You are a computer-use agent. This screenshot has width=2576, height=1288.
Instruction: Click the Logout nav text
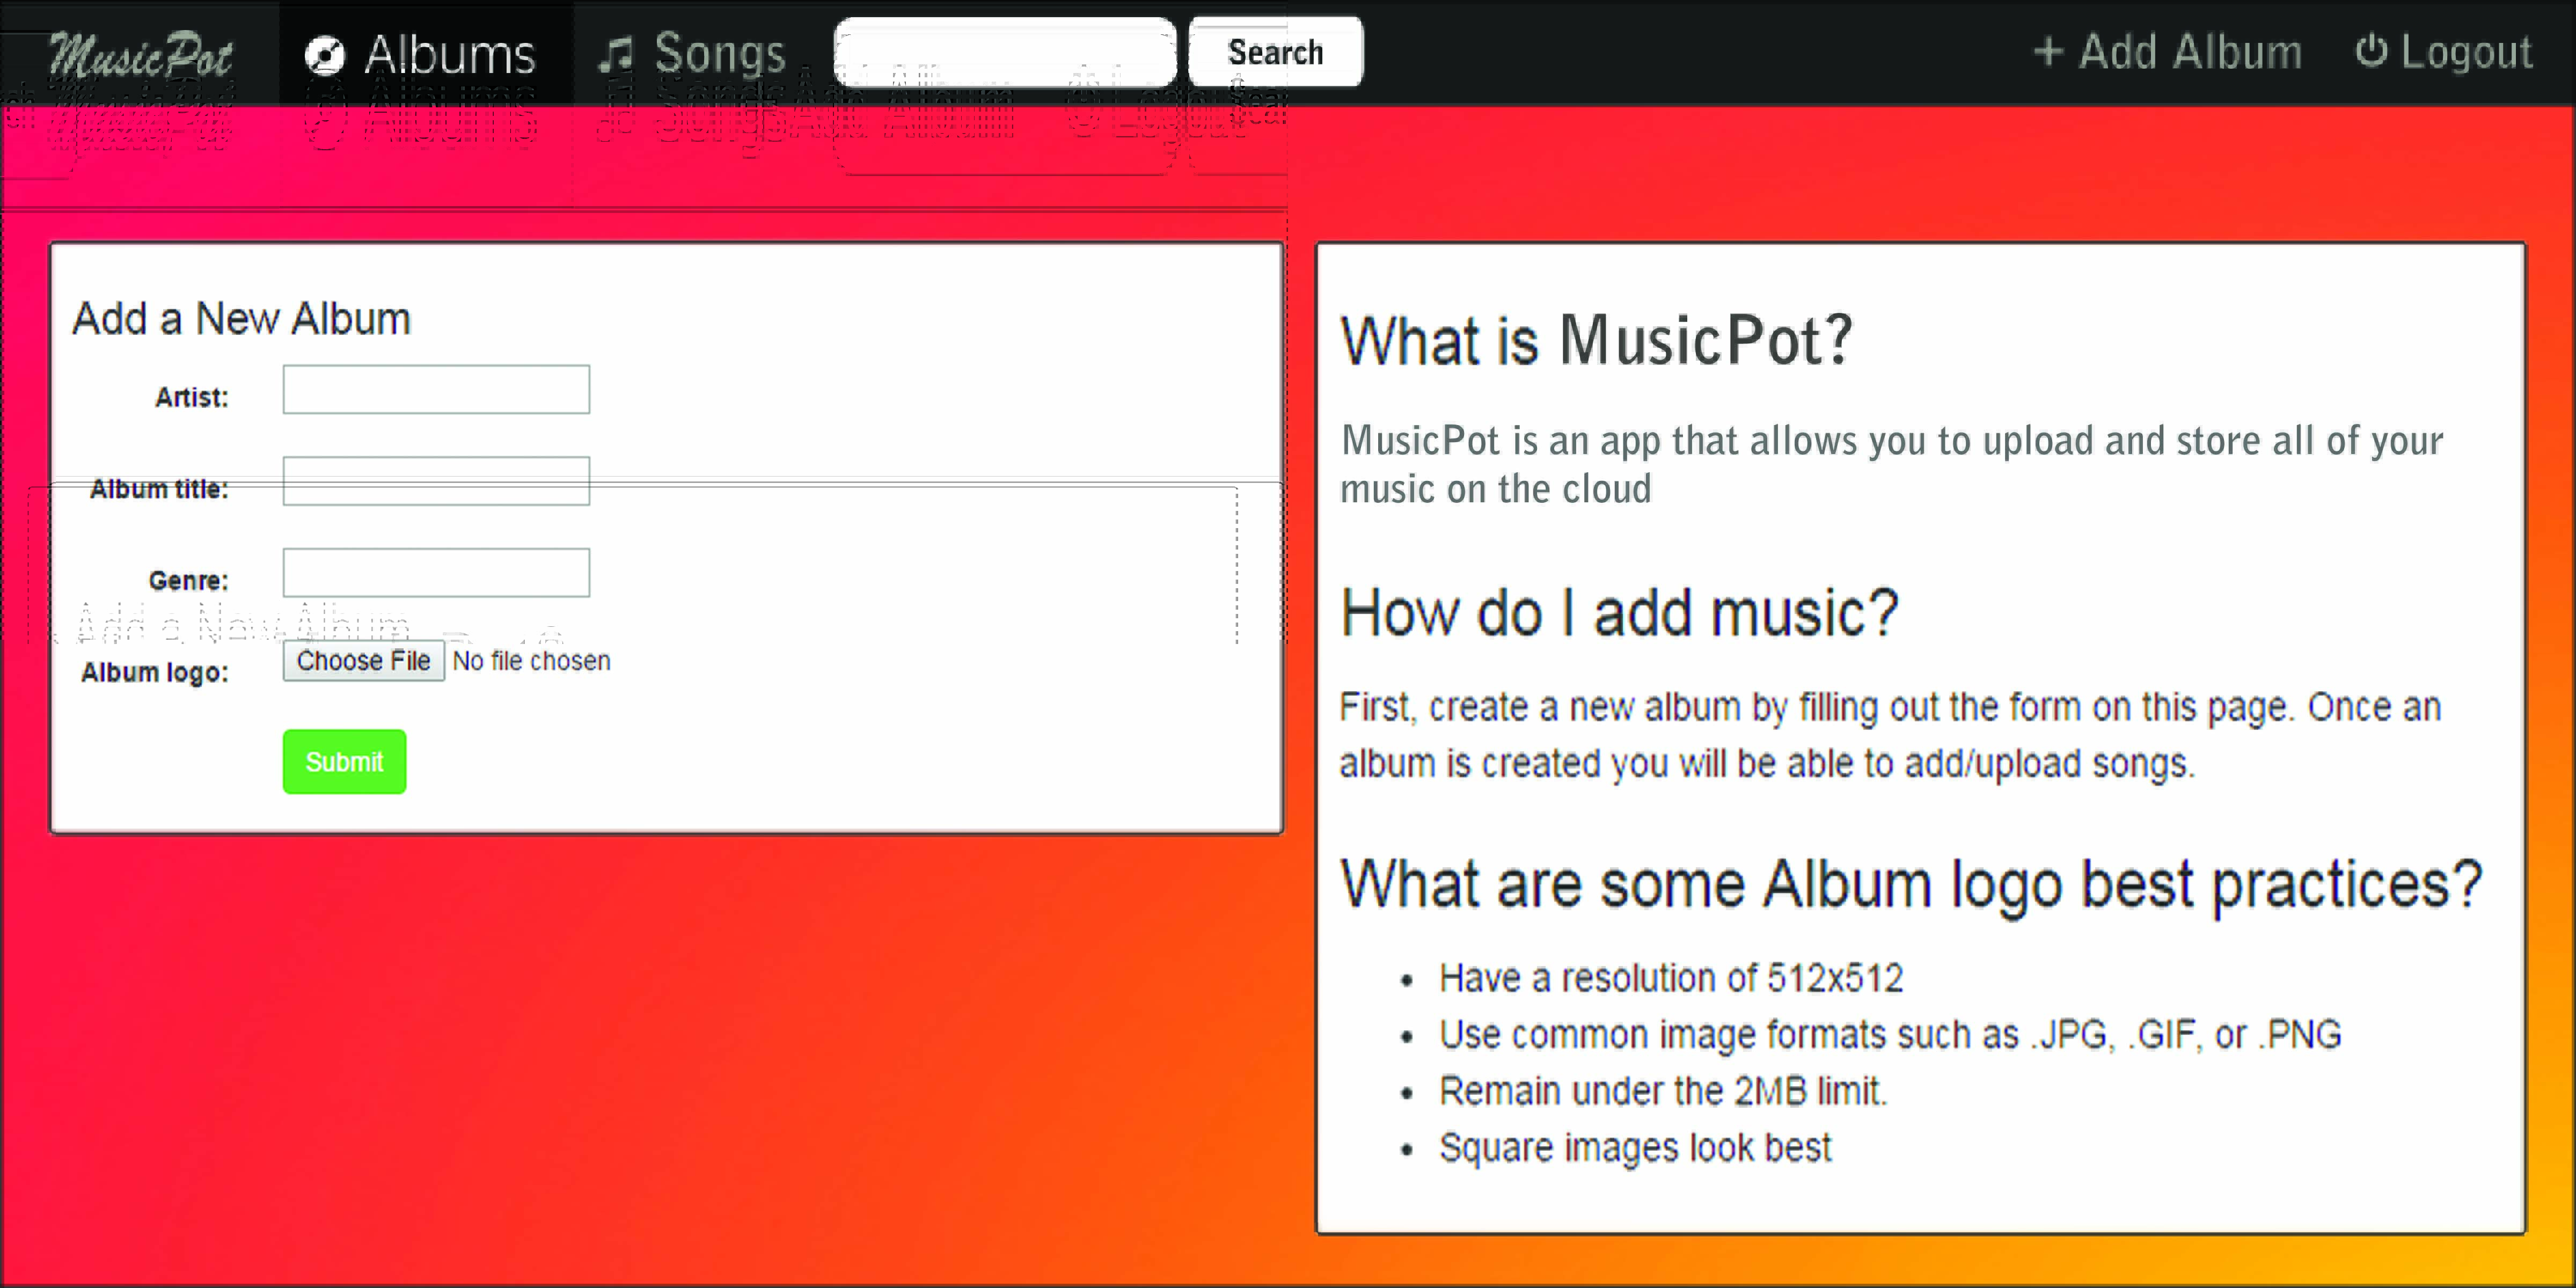(2466, 52)
